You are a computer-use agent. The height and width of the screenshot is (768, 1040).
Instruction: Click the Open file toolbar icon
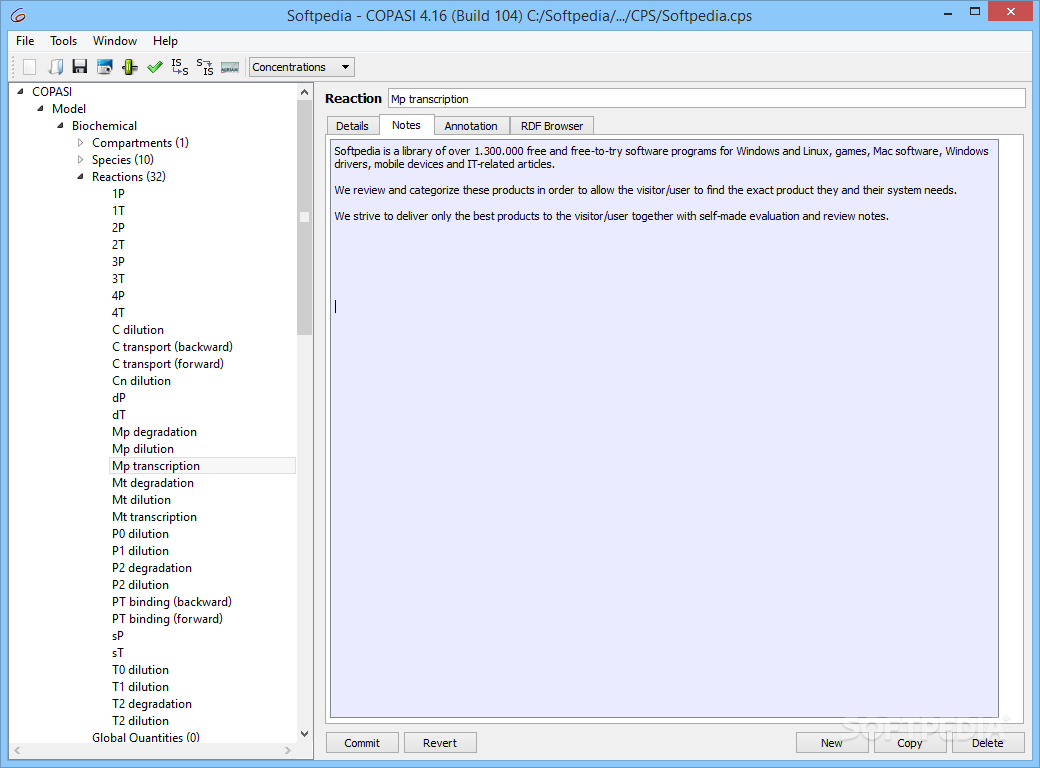click(x=56, y=67)
